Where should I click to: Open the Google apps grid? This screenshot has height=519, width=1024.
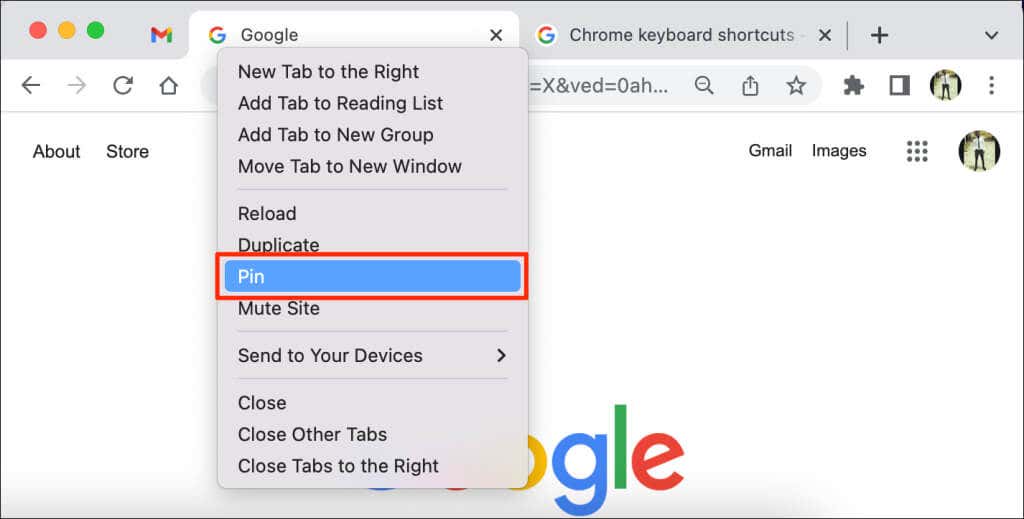point(917,151)
